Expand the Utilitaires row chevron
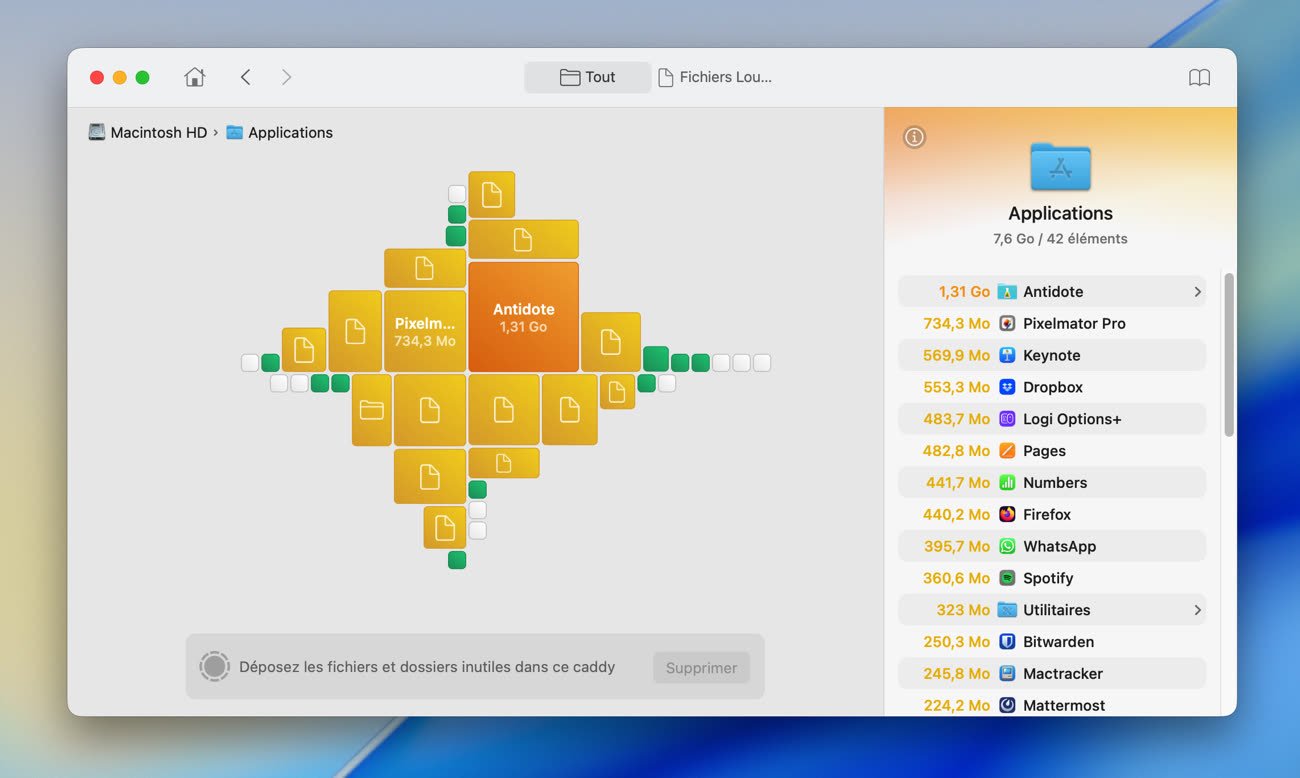Screen dimensions: 1300x778 click(1197, 610)
